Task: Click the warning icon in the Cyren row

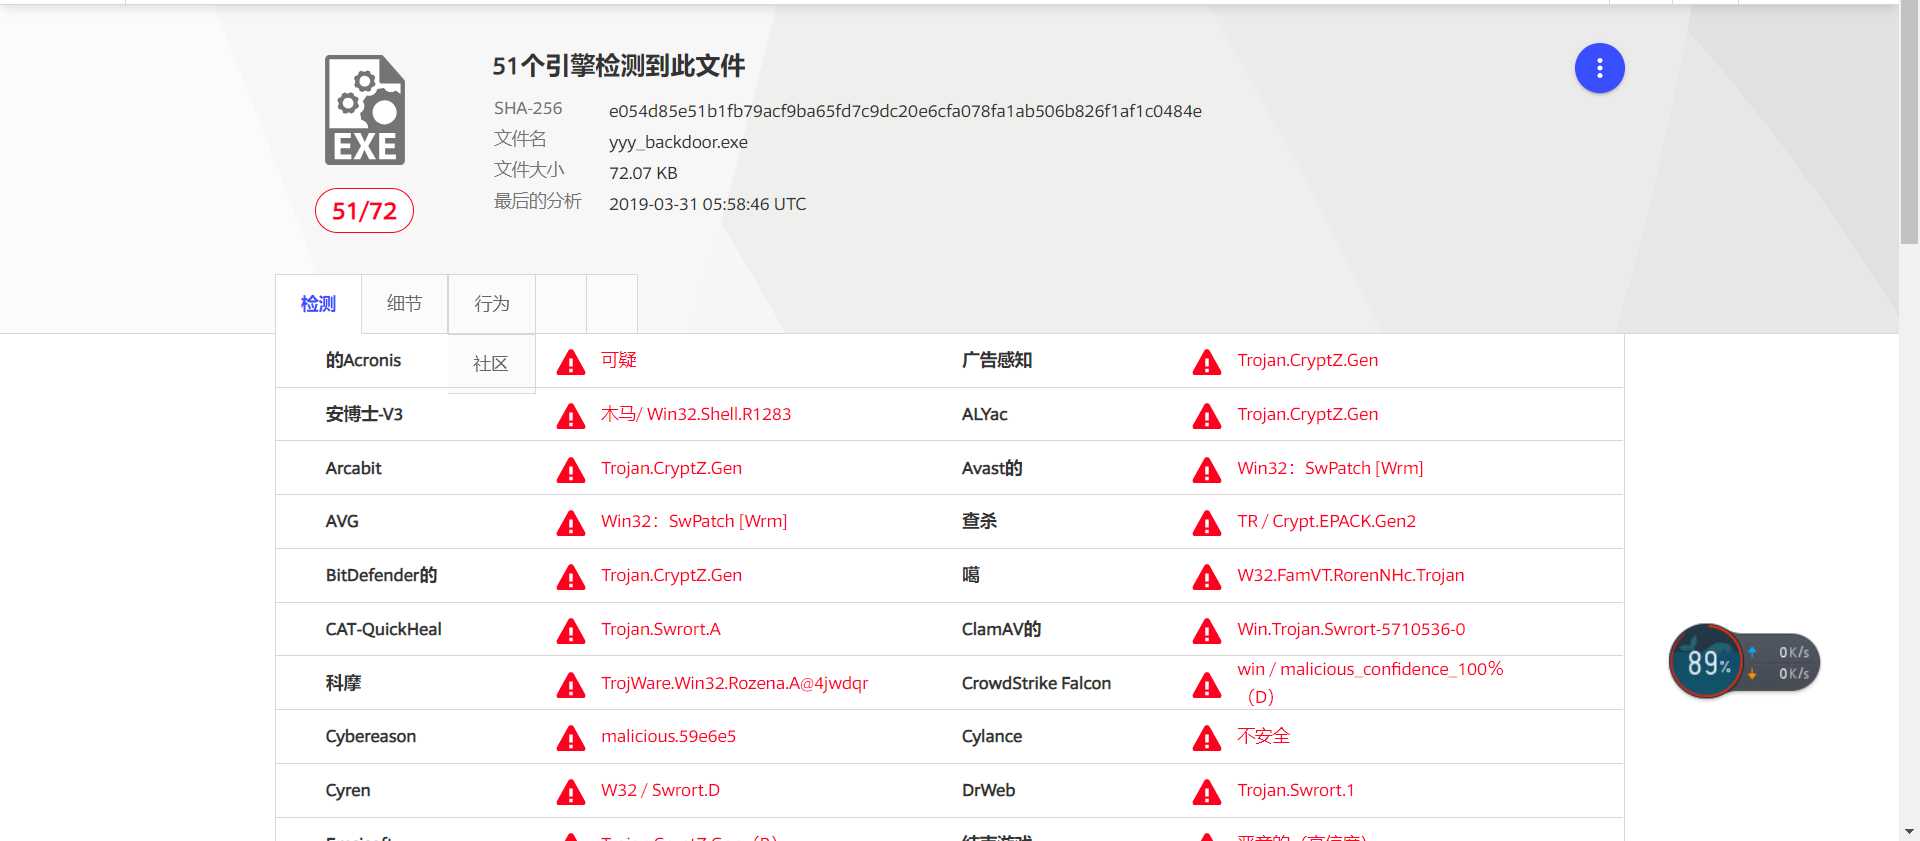Action: [x=571, y=792]
